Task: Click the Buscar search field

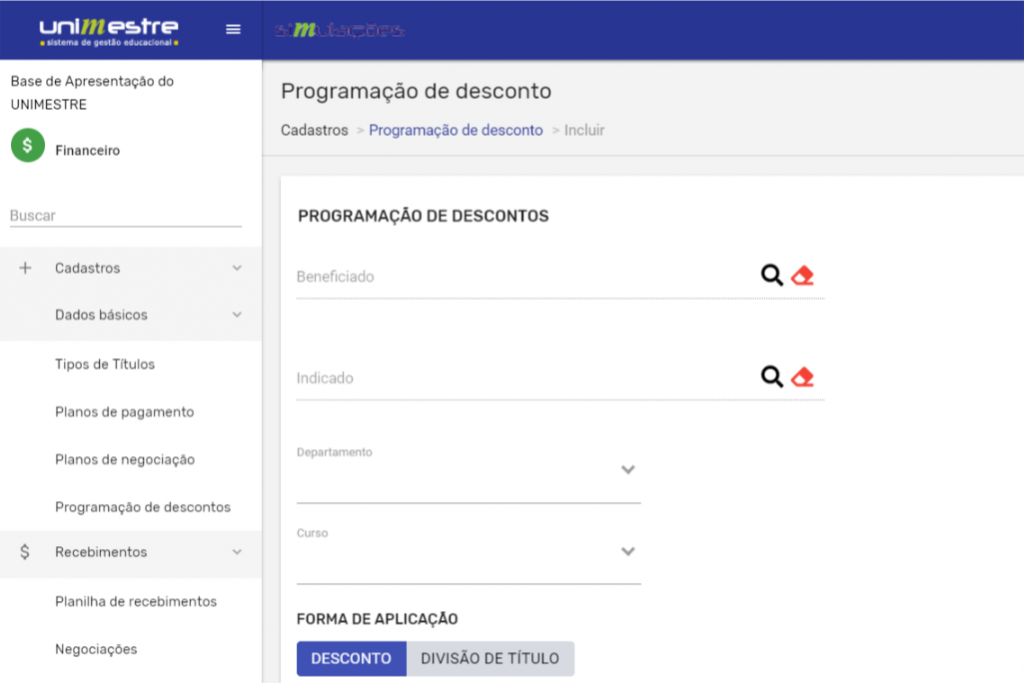Action: pos(125,216)
